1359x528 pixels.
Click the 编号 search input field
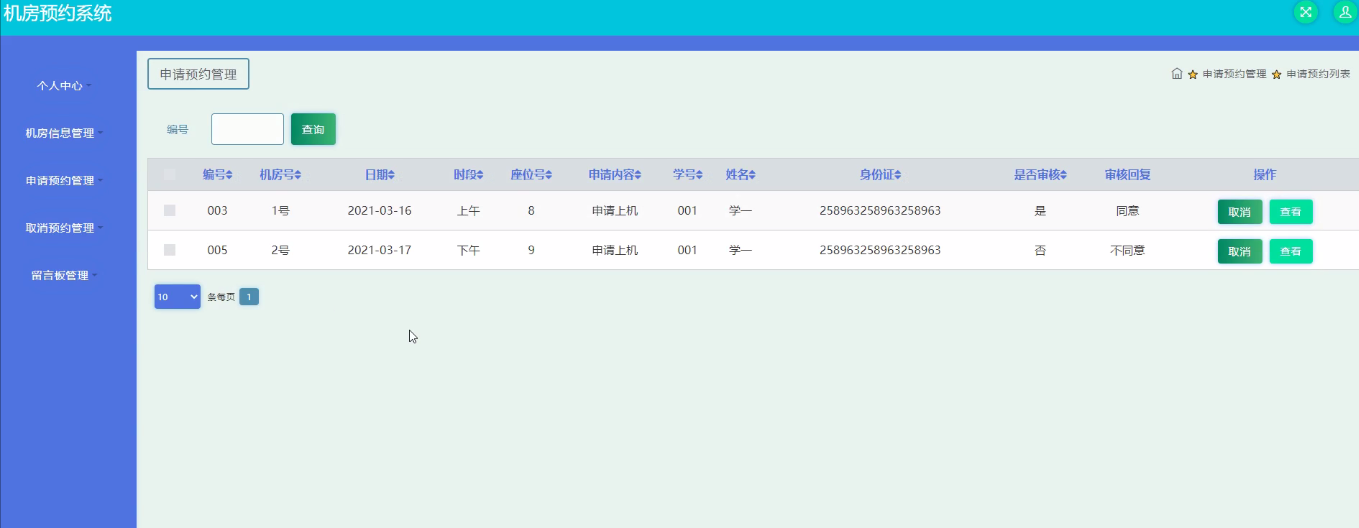(247, 130)
